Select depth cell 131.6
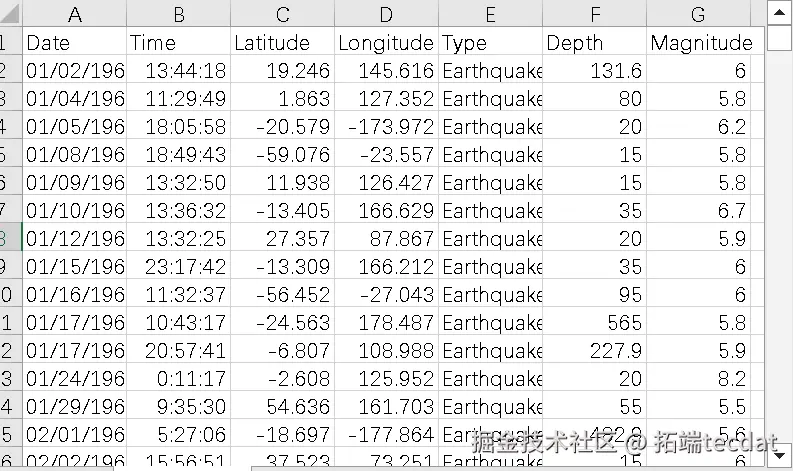The image size is (793, 471). point(595,69)
